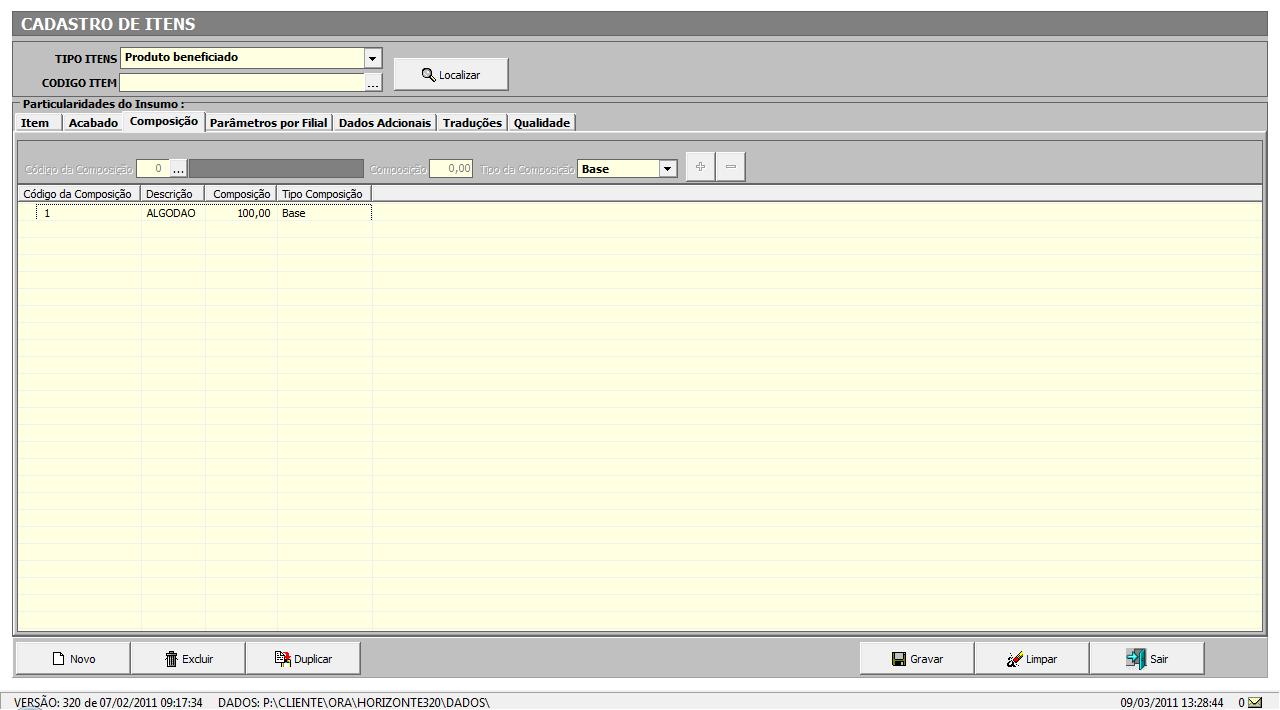Exit using the Sair button
Screen dimensions: 1280x710
(x=1147, y=659)
